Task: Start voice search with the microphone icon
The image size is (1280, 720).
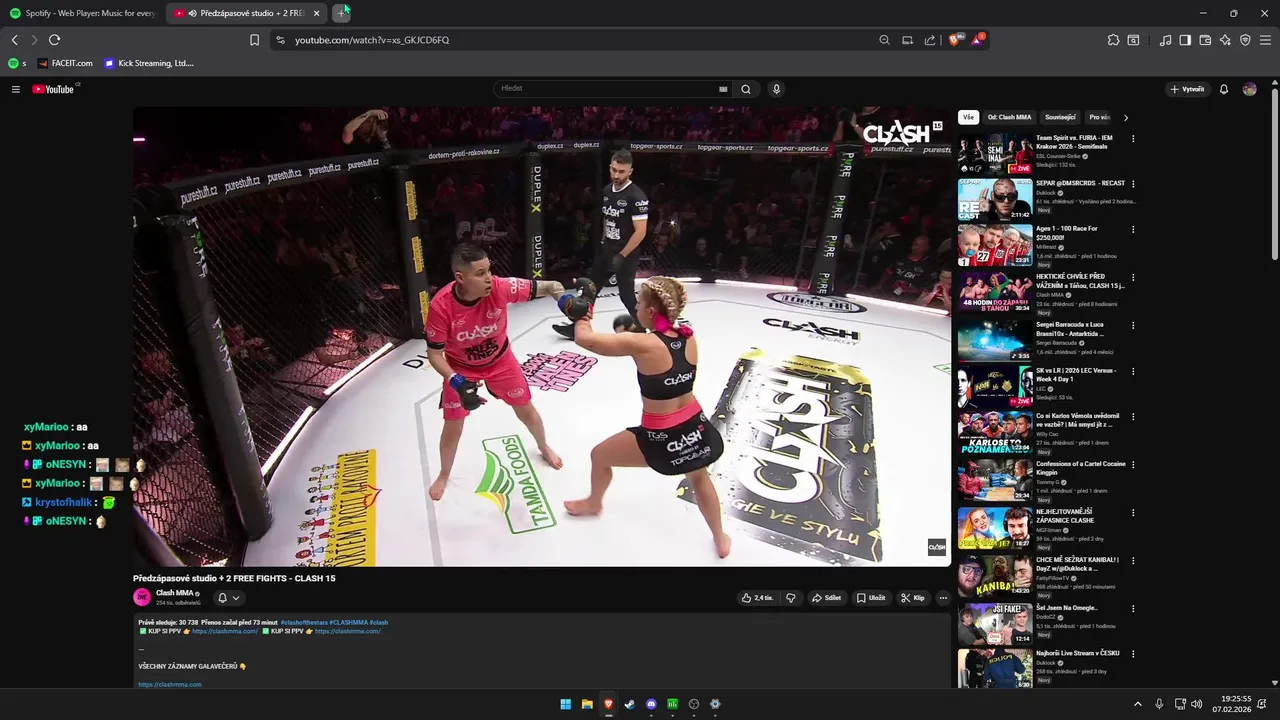Action: click(x=776, y=89)
